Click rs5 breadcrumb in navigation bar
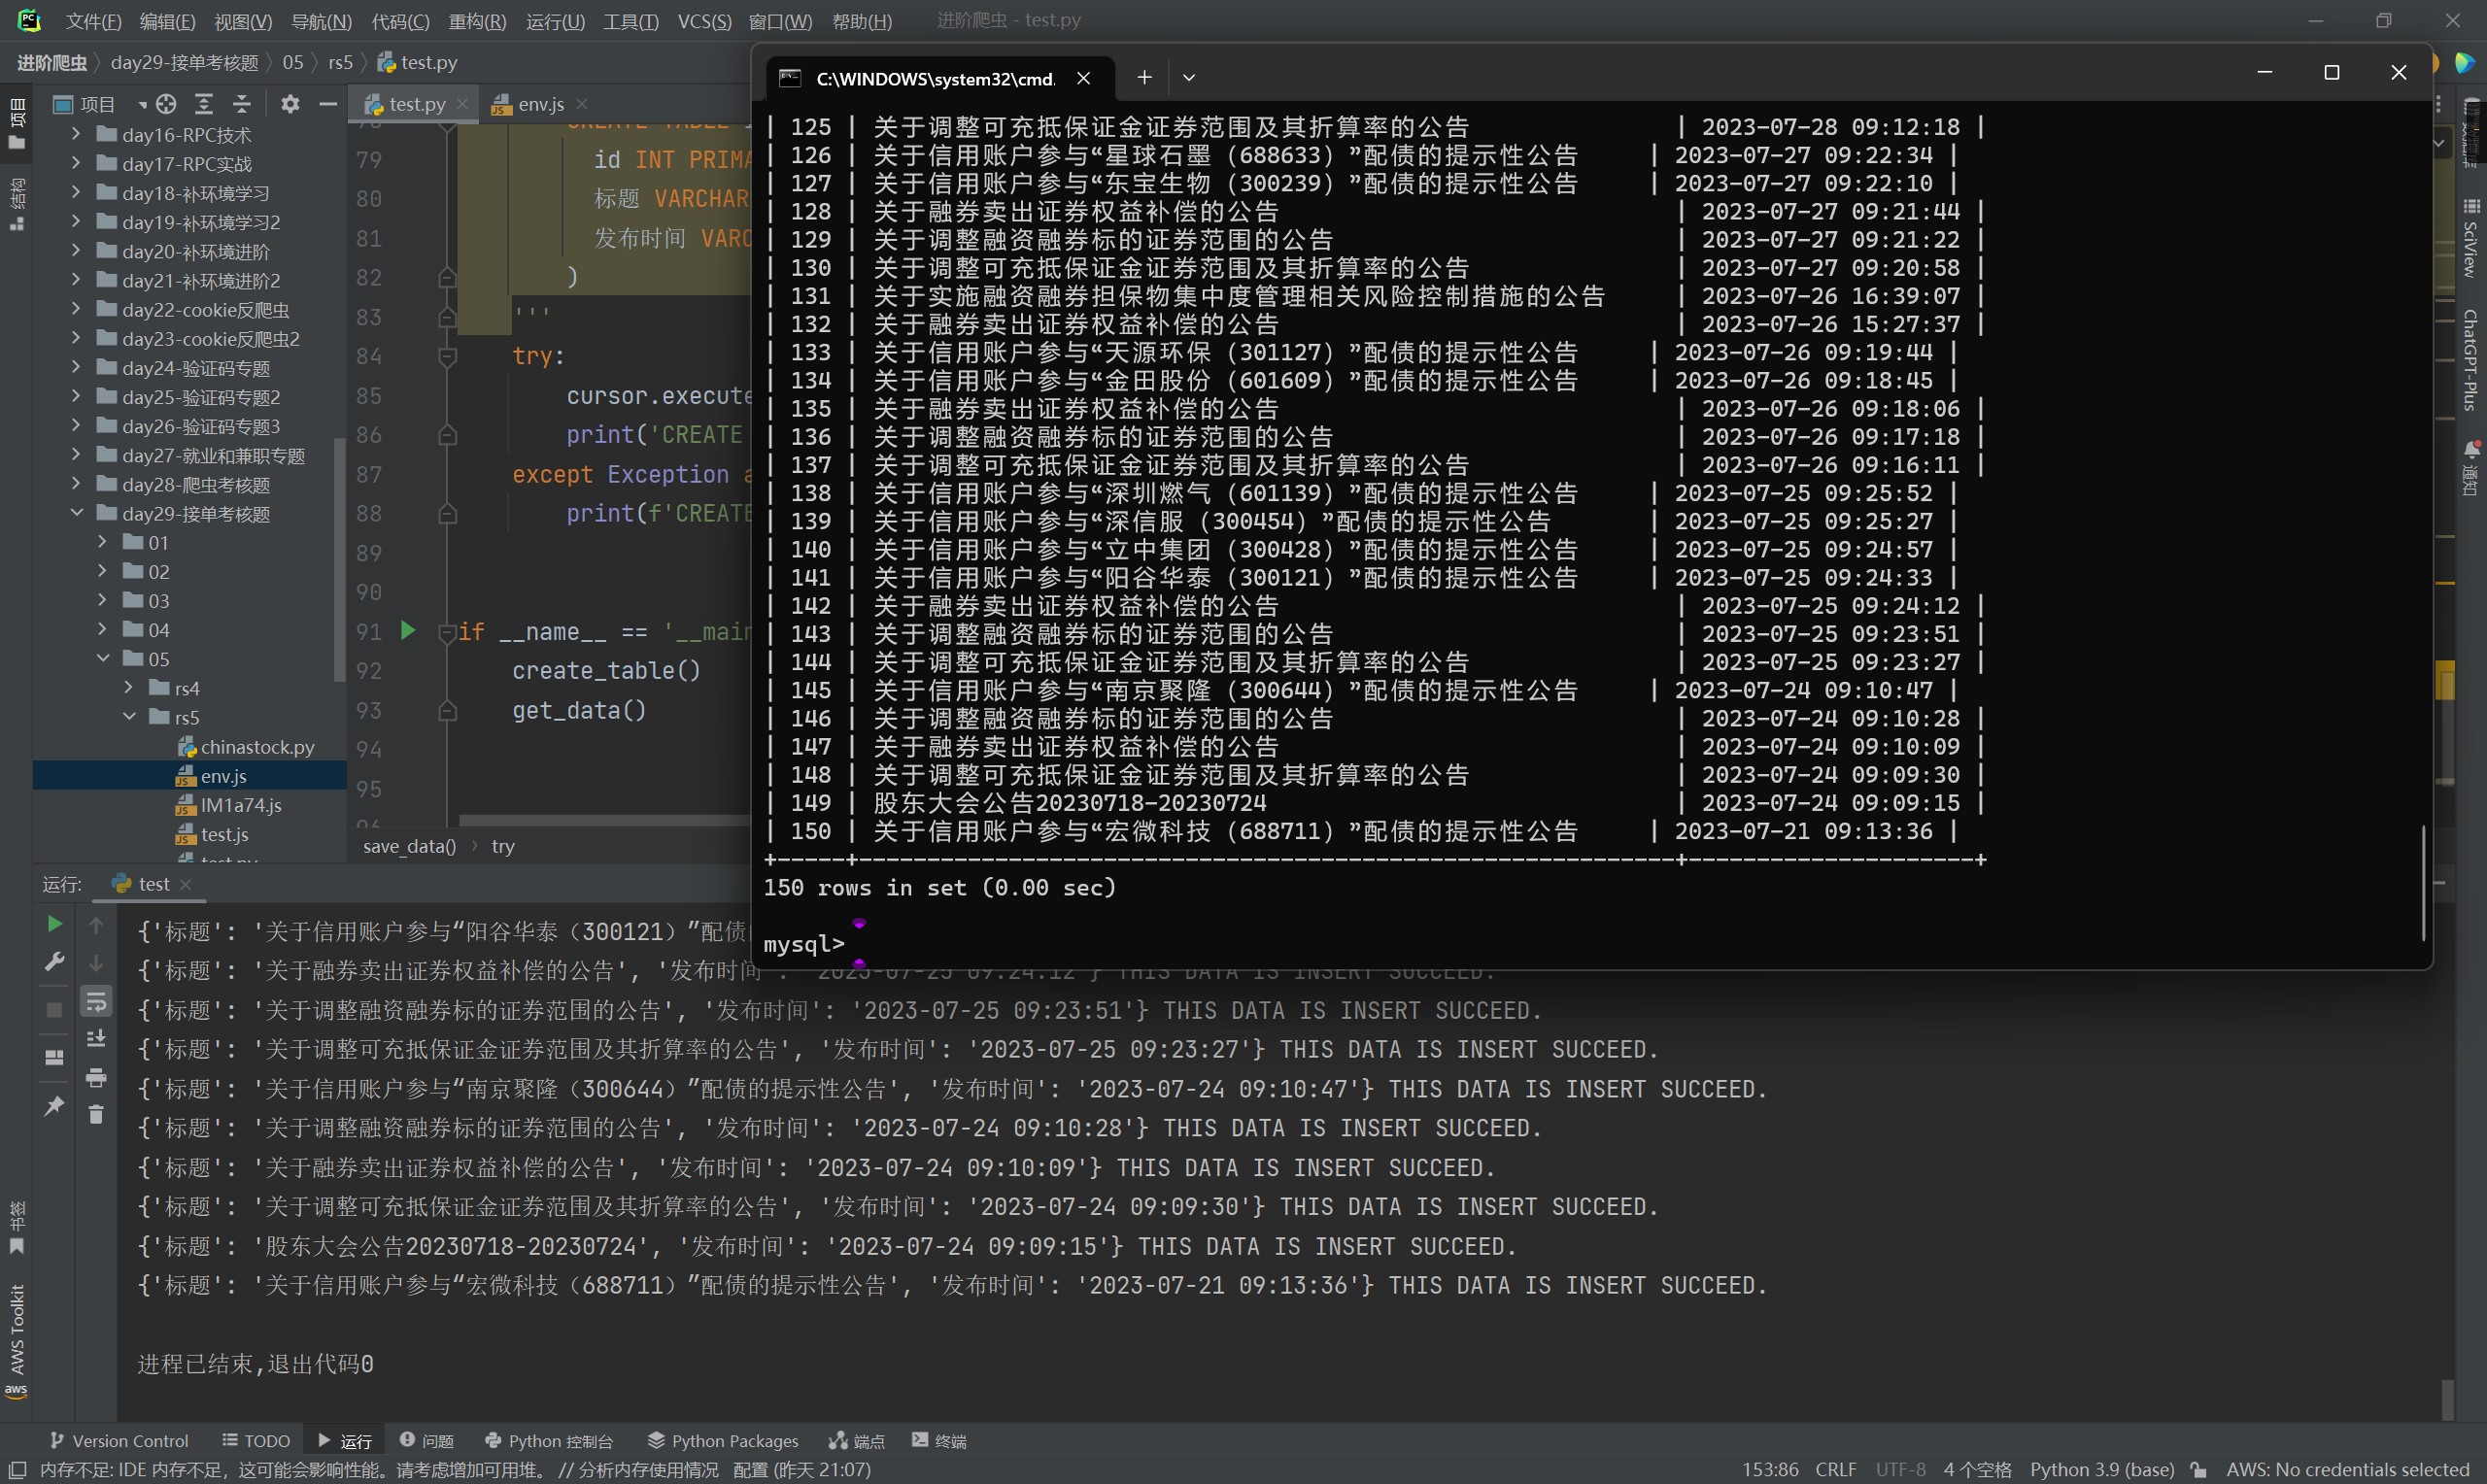This screenshot has width=2487, height=1484. click(x=340, y=62)
